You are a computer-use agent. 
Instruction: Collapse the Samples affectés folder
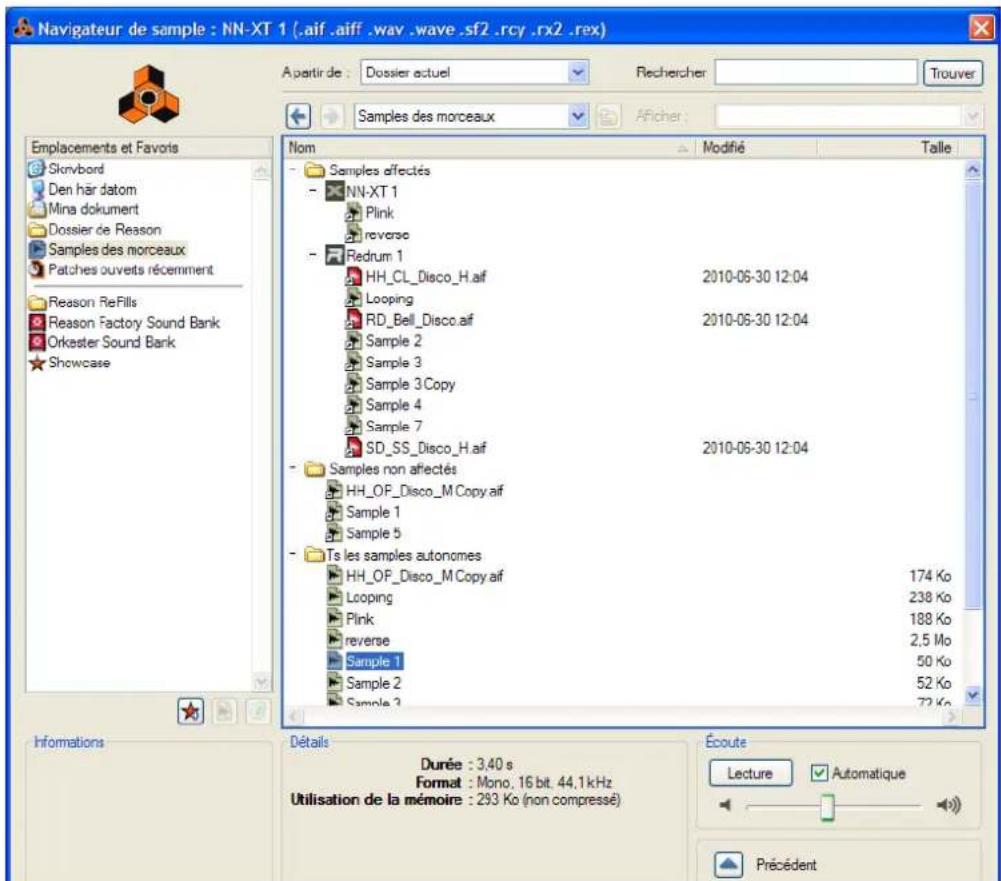point(291,170)
